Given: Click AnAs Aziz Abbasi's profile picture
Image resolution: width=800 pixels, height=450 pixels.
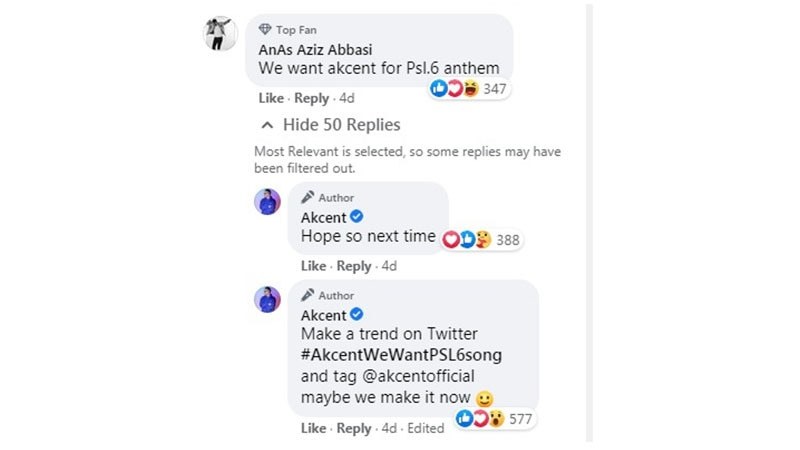Looking at the screenshot, I should [220, 34].
